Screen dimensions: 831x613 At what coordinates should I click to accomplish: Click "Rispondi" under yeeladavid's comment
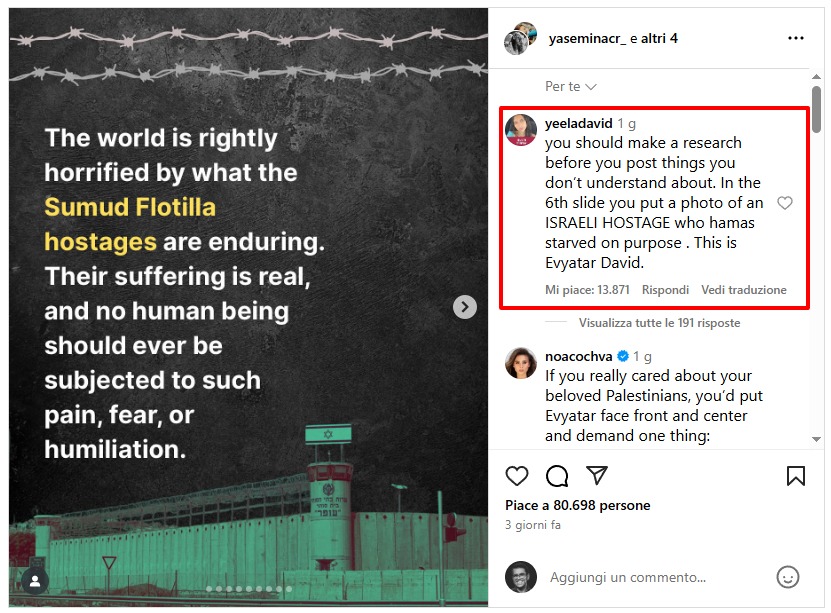pos(665,290)
